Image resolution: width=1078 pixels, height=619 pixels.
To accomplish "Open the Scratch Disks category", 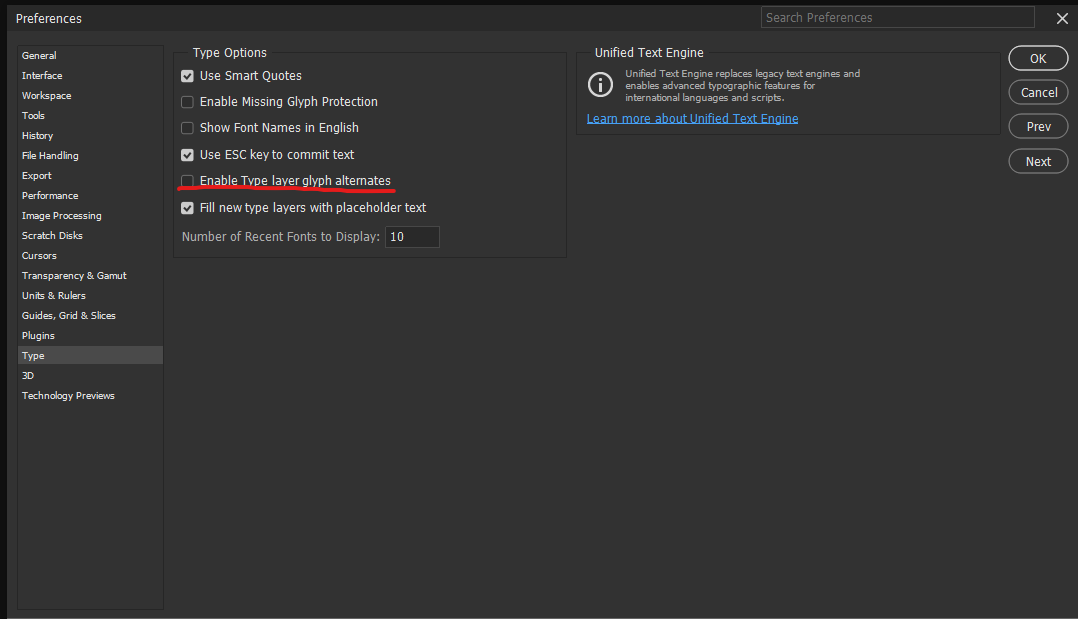I will pyautogui.click(x=52, y=236).
